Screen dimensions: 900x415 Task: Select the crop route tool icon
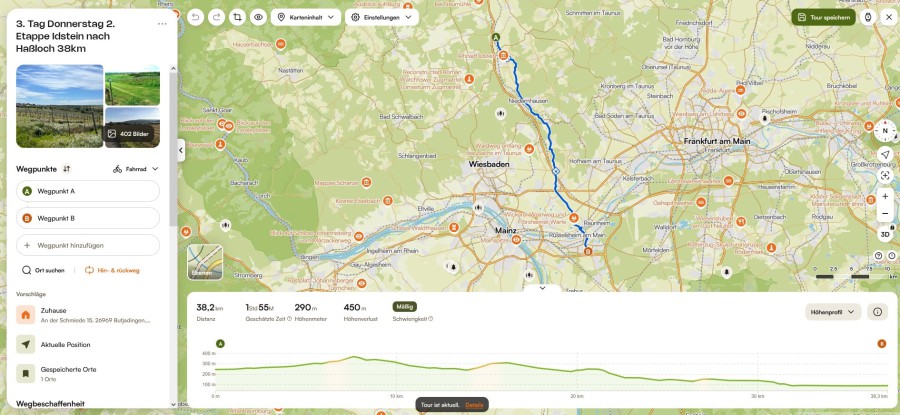[237, 17]
